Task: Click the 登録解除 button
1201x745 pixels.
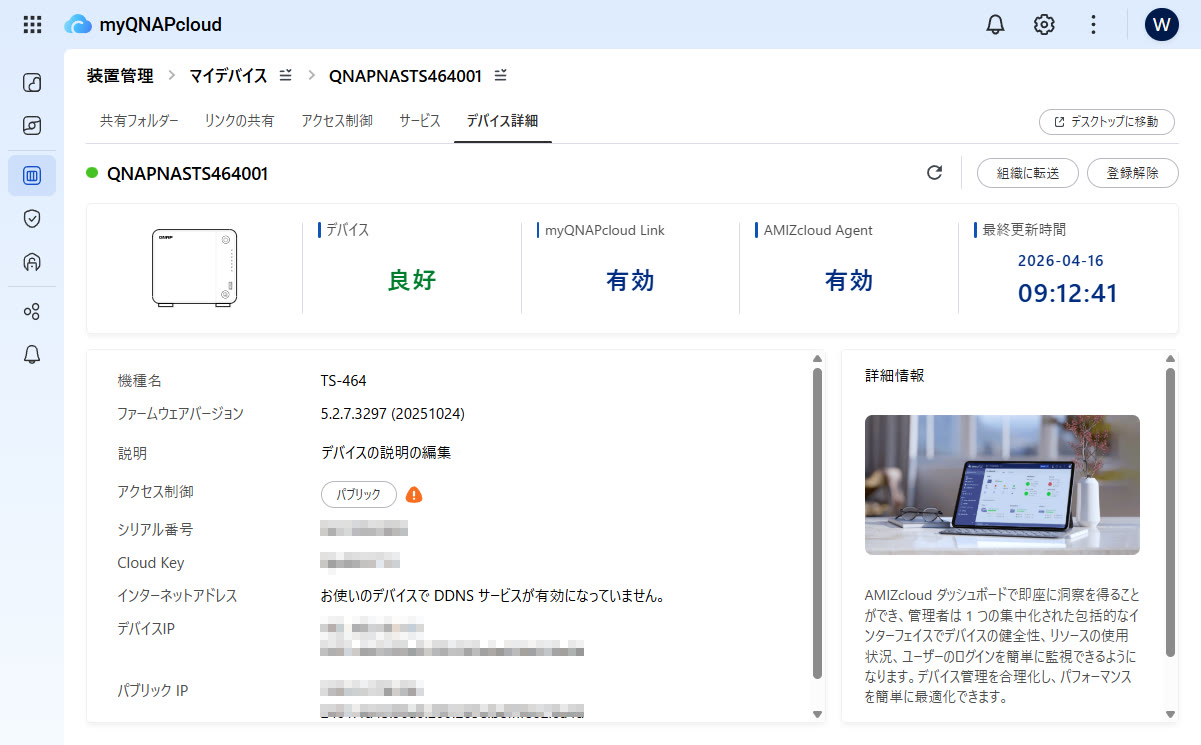Action: [x=1132, y=173]
